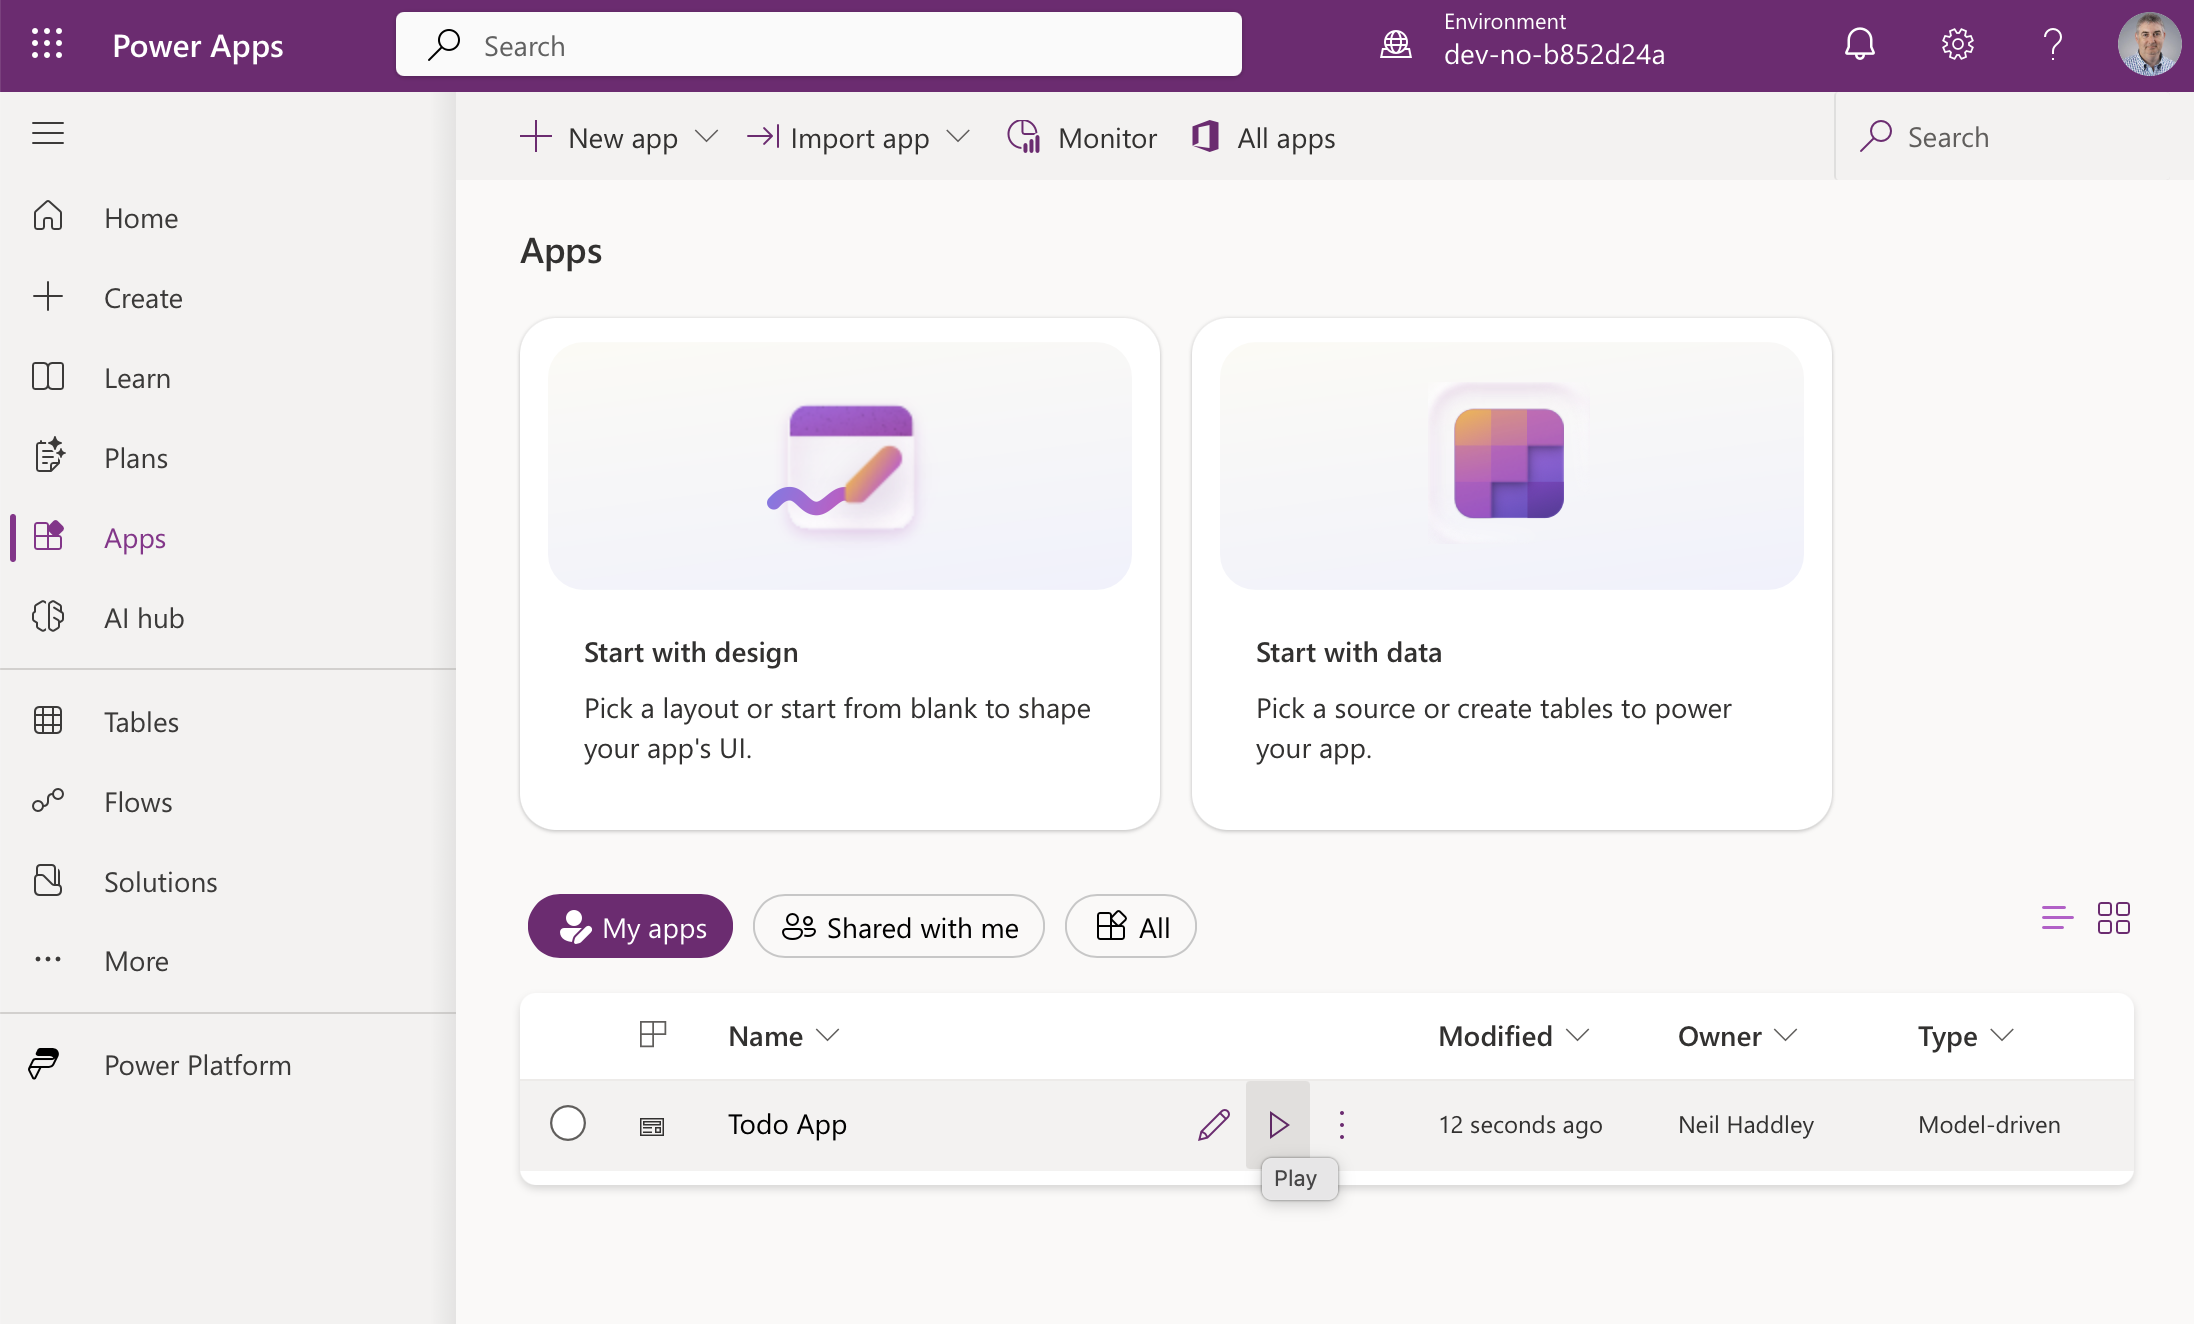Open Power Platform in the sidebar
Screen dimensions: 2194x1324
coord(228,1065)
